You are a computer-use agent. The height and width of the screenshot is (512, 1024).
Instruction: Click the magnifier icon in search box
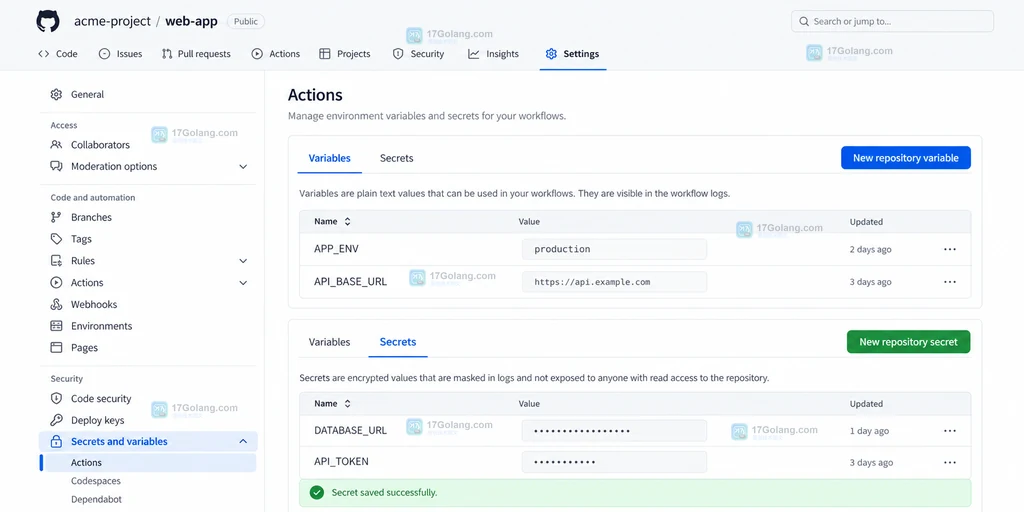(x=803, y=22)
